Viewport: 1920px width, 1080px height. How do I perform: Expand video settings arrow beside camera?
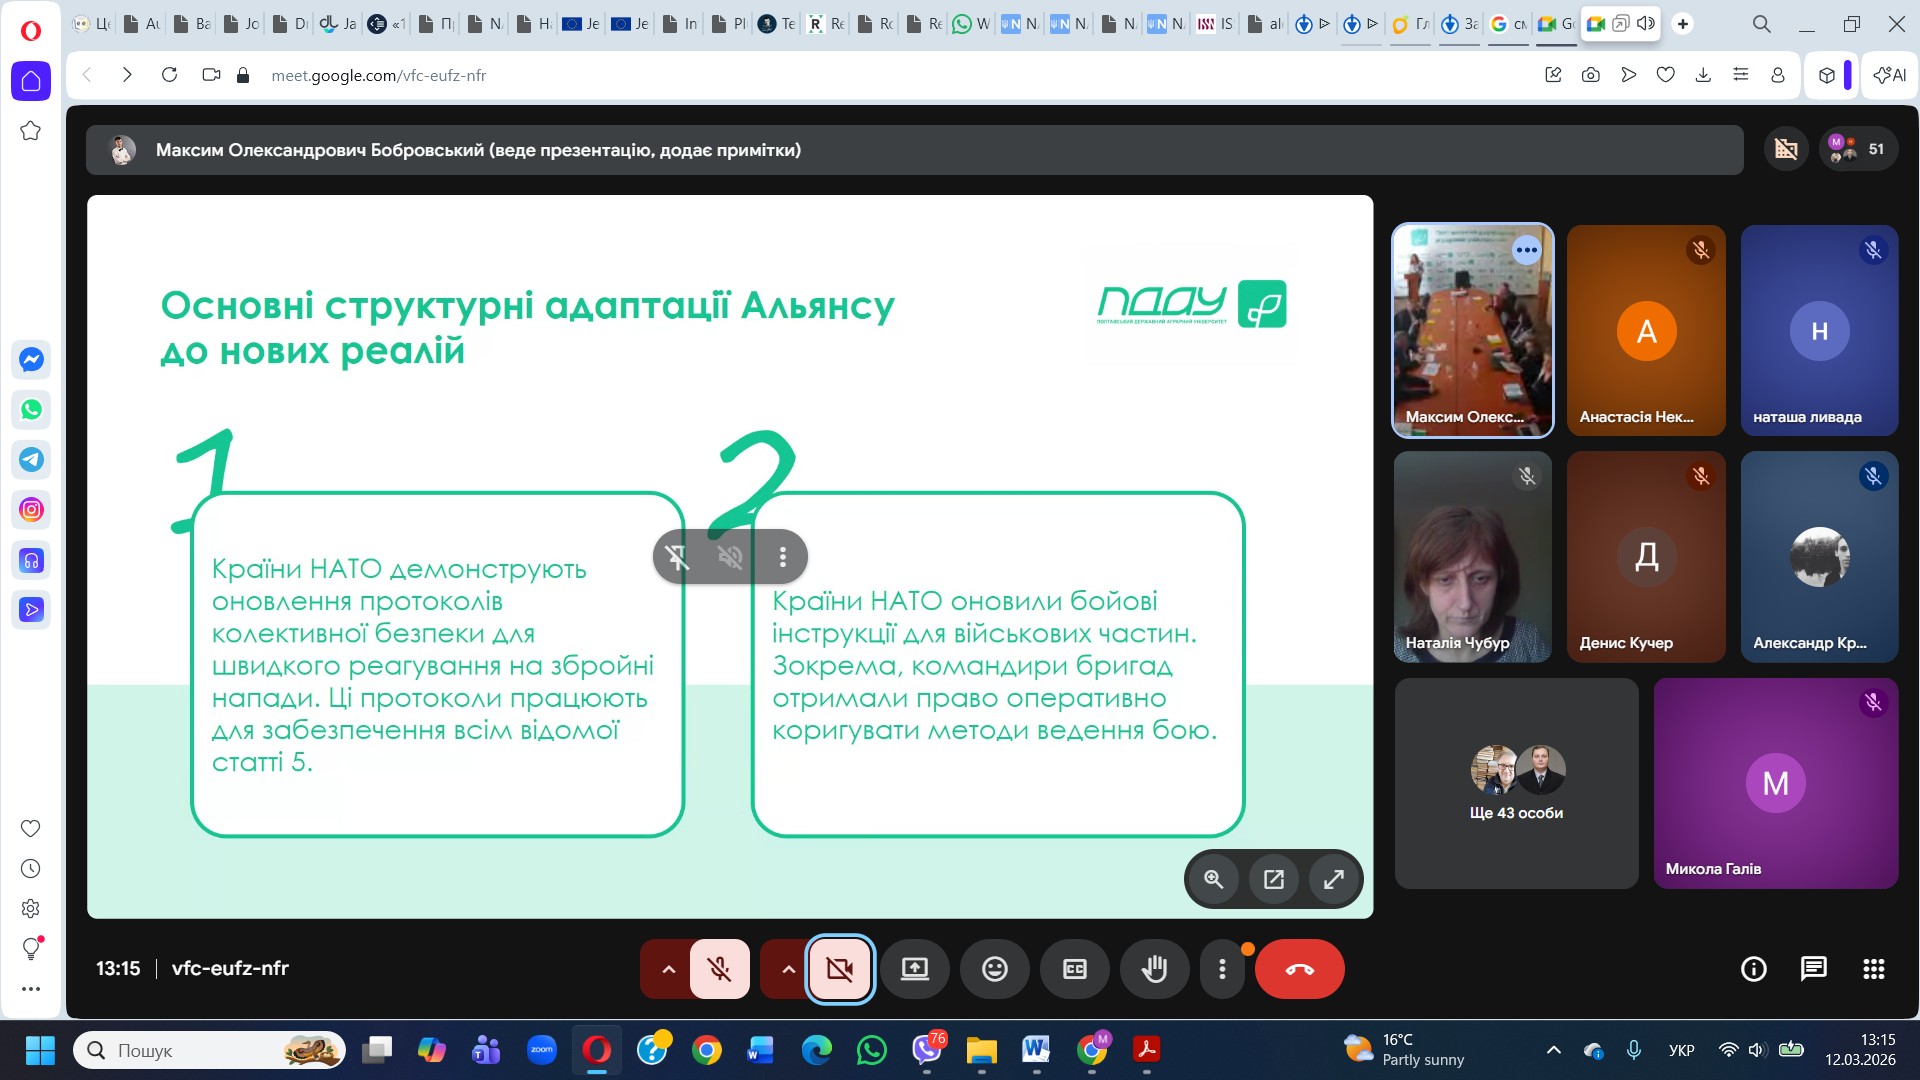tap(788, 968)
